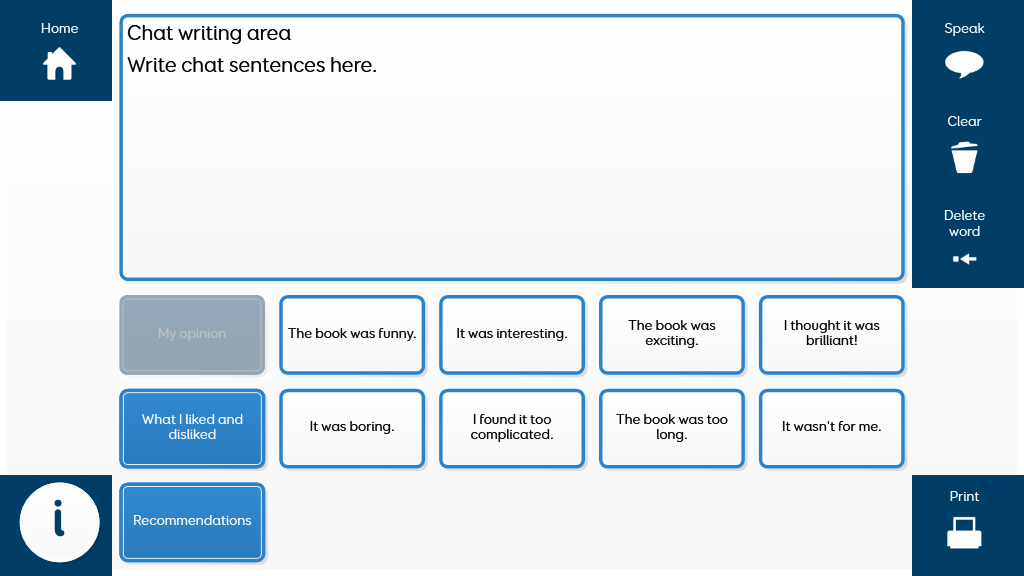Pick 'The book was too long.' phrase
This screenshot has width=1024, height=576.
click(x=672, y=427)
